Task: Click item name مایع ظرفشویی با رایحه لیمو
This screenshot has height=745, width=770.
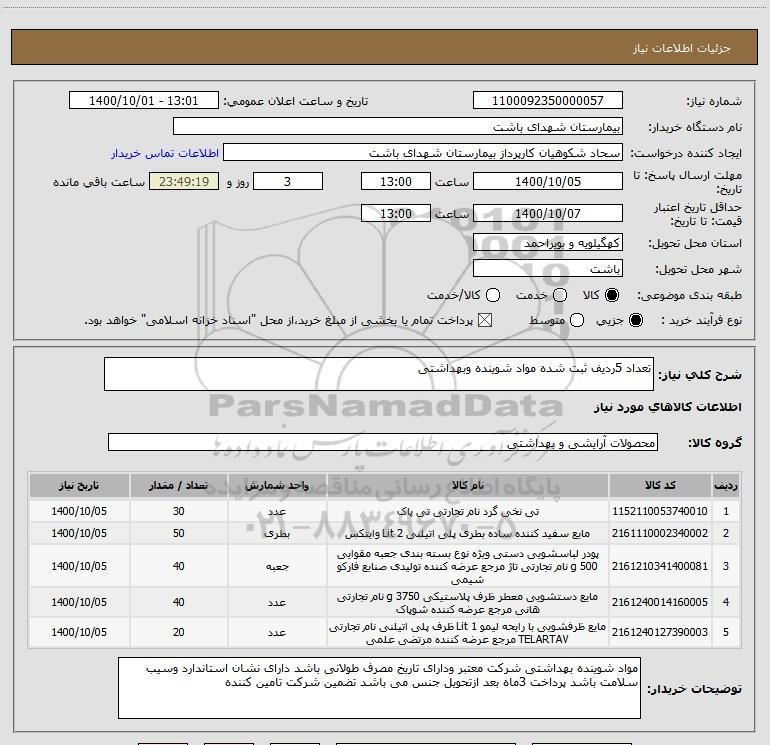Action: tap(468, 633)
